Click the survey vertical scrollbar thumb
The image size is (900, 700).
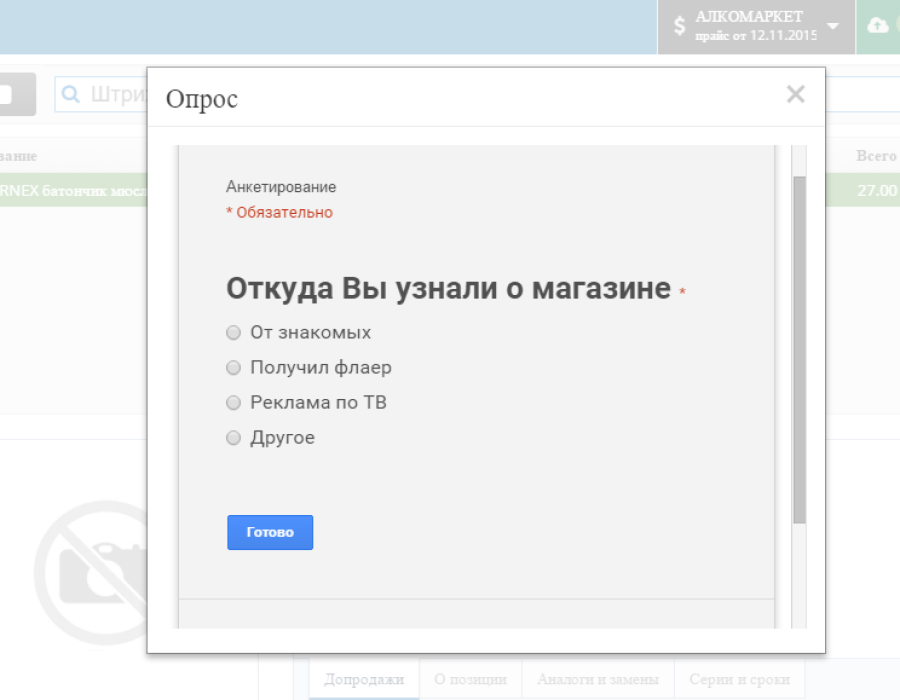[x=799, y=350]
